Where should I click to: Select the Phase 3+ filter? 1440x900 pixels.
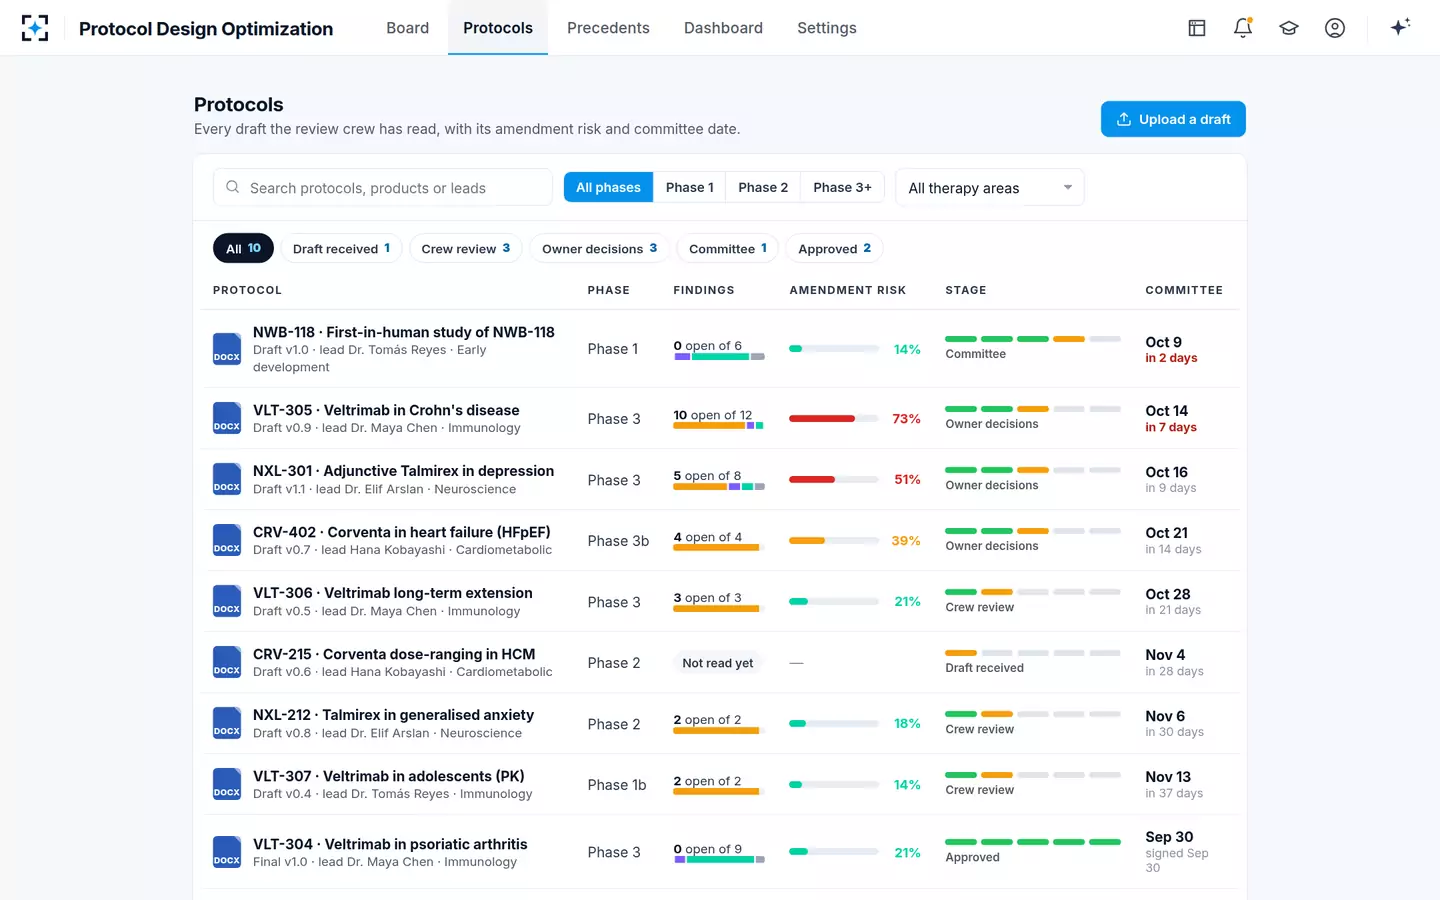842,187
